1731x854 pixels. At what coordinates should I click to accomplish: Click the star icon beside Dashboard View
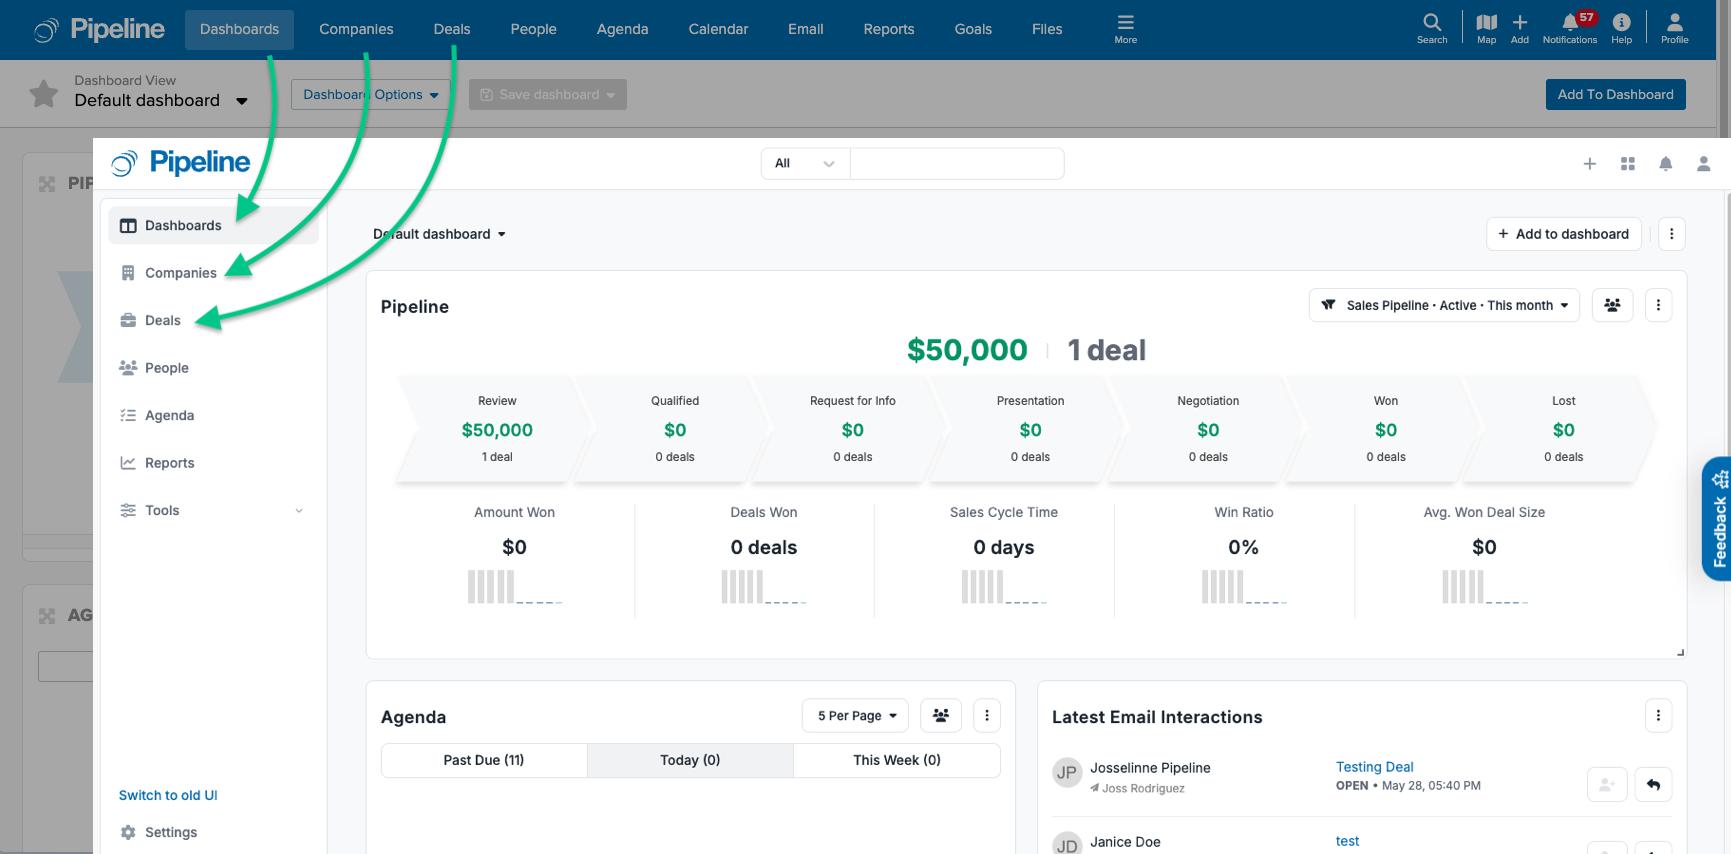44,94
